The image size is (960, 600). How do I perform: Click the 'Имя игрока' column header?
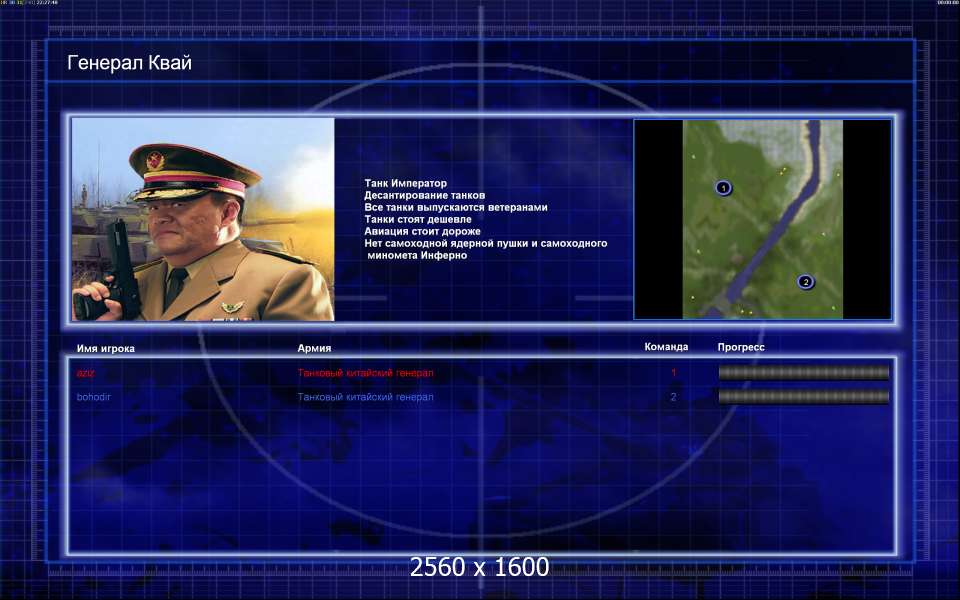coord(106,348)
